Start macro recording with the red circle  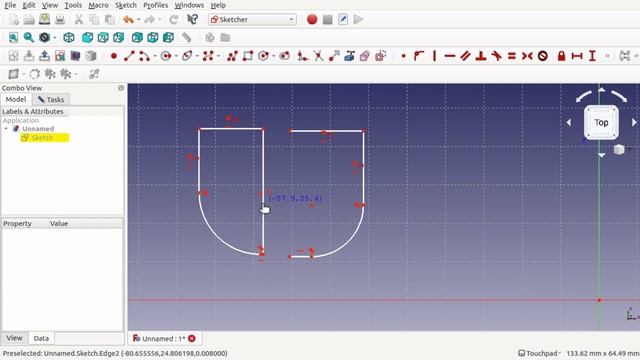coord(312,19)
